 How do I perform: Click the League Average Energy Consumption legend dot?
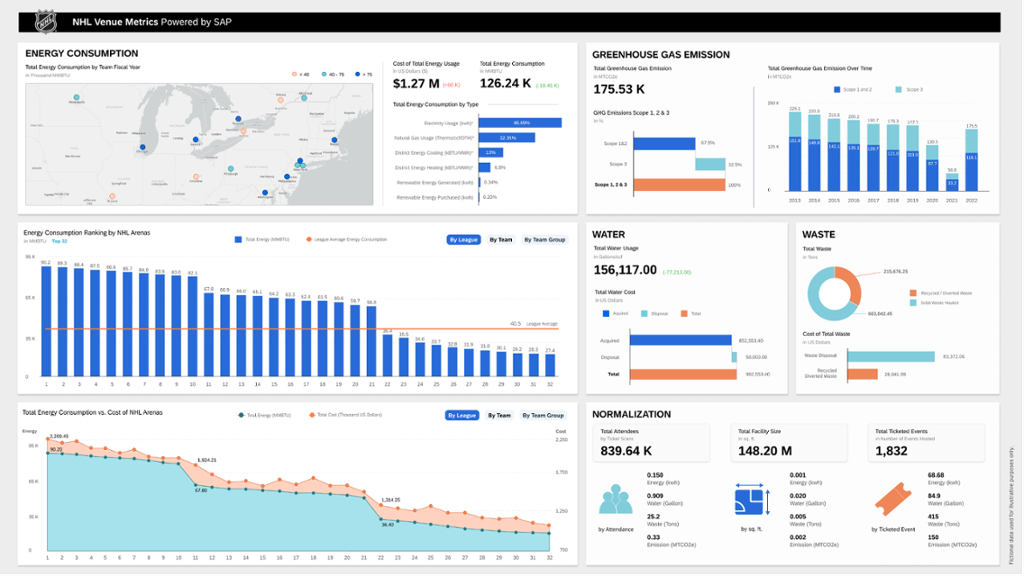309,240
